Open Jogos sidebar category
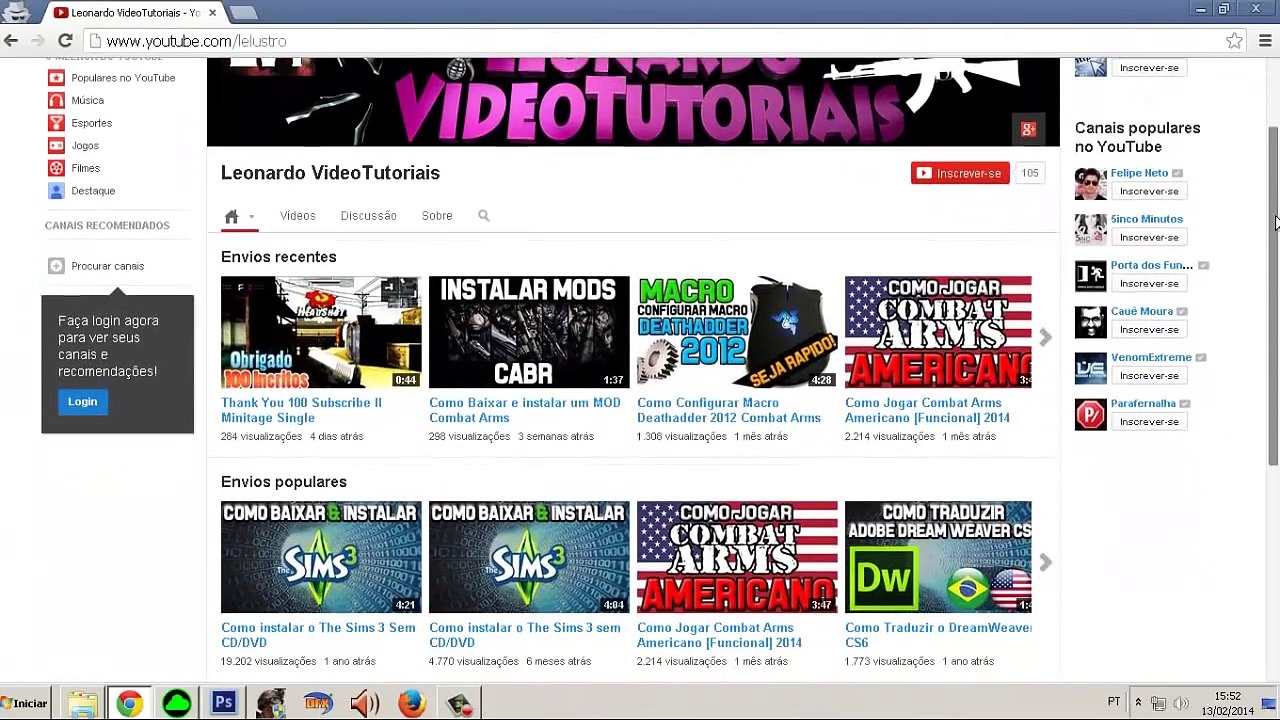 pos(85,146)
